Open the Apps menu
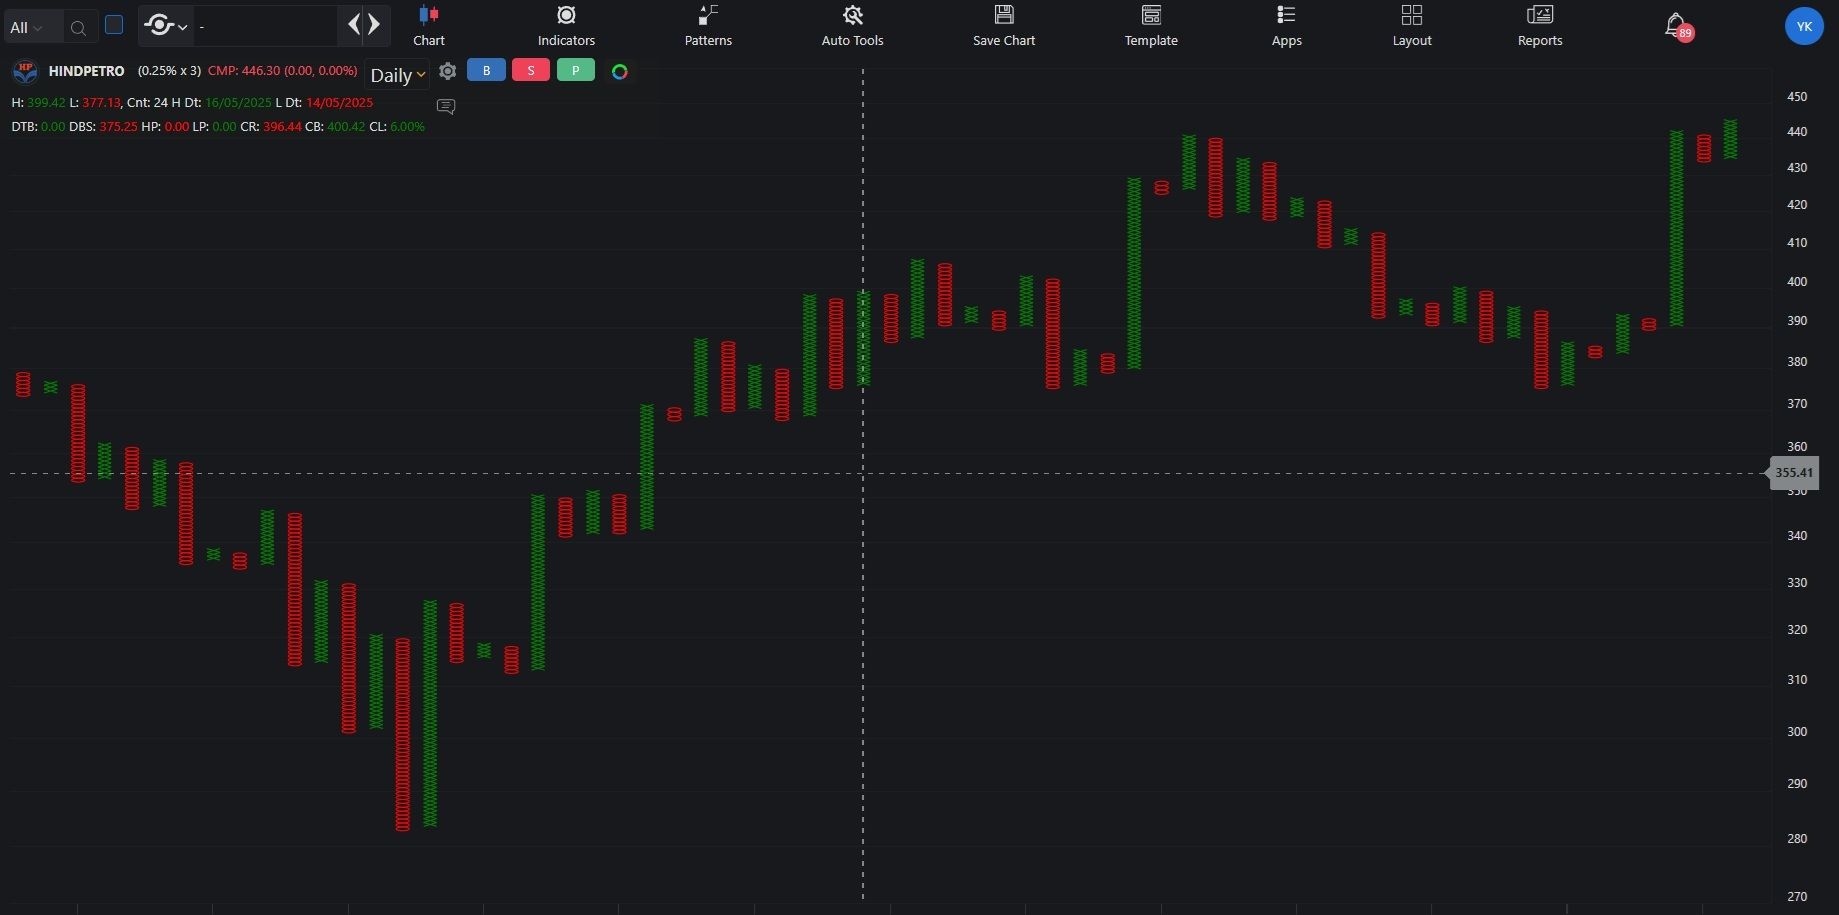This screenshot has width=1839, height=915. pyautogui.click(x=1286, y=26)
